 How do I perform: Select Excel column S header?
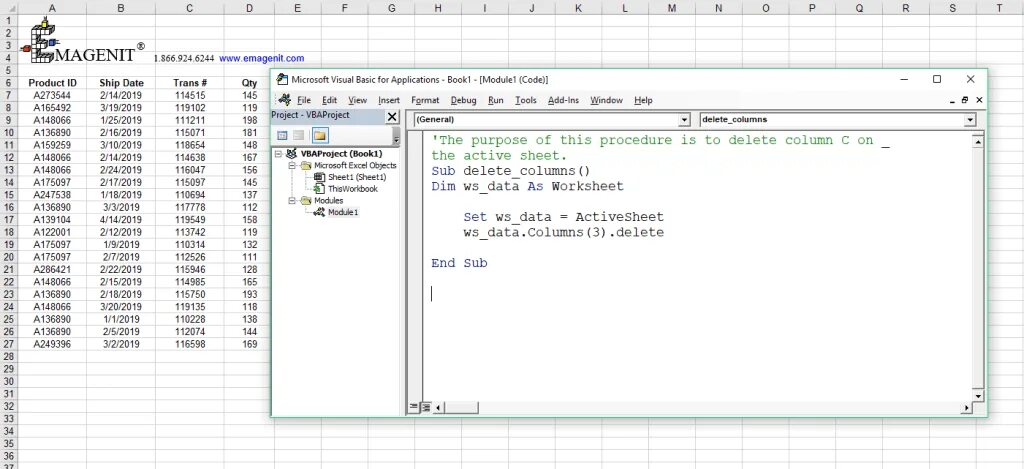pos(952,8)
